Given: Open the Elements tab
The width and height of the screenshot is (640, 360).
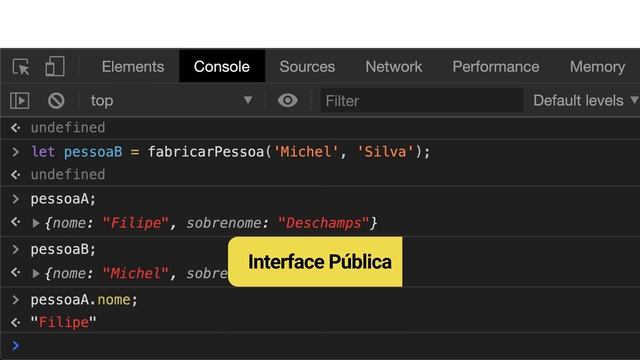Looking at the screenshot, I should 133,67.
